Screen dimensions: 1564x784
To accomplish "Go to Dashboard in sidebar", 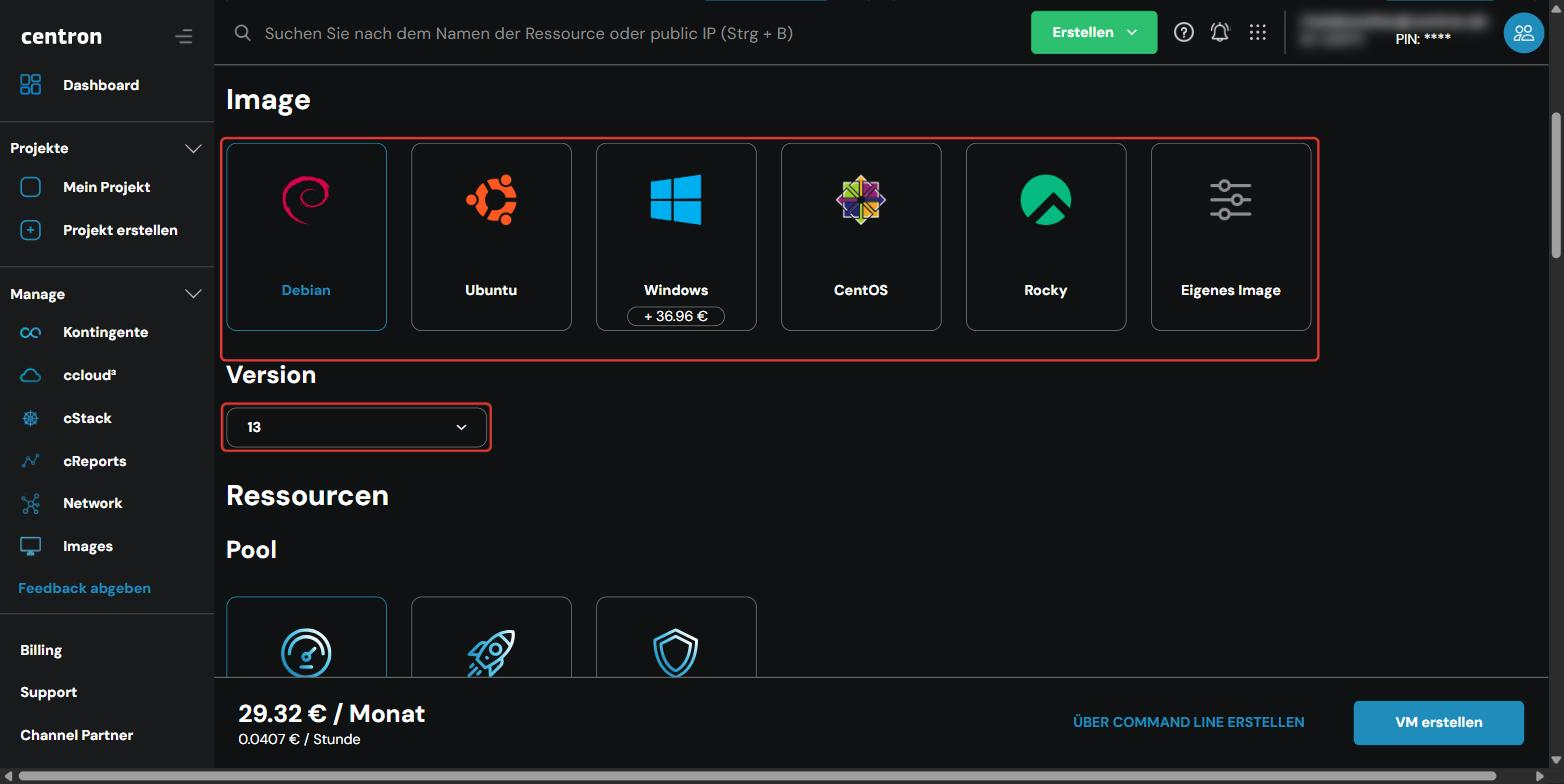I will tap(101, 85).
